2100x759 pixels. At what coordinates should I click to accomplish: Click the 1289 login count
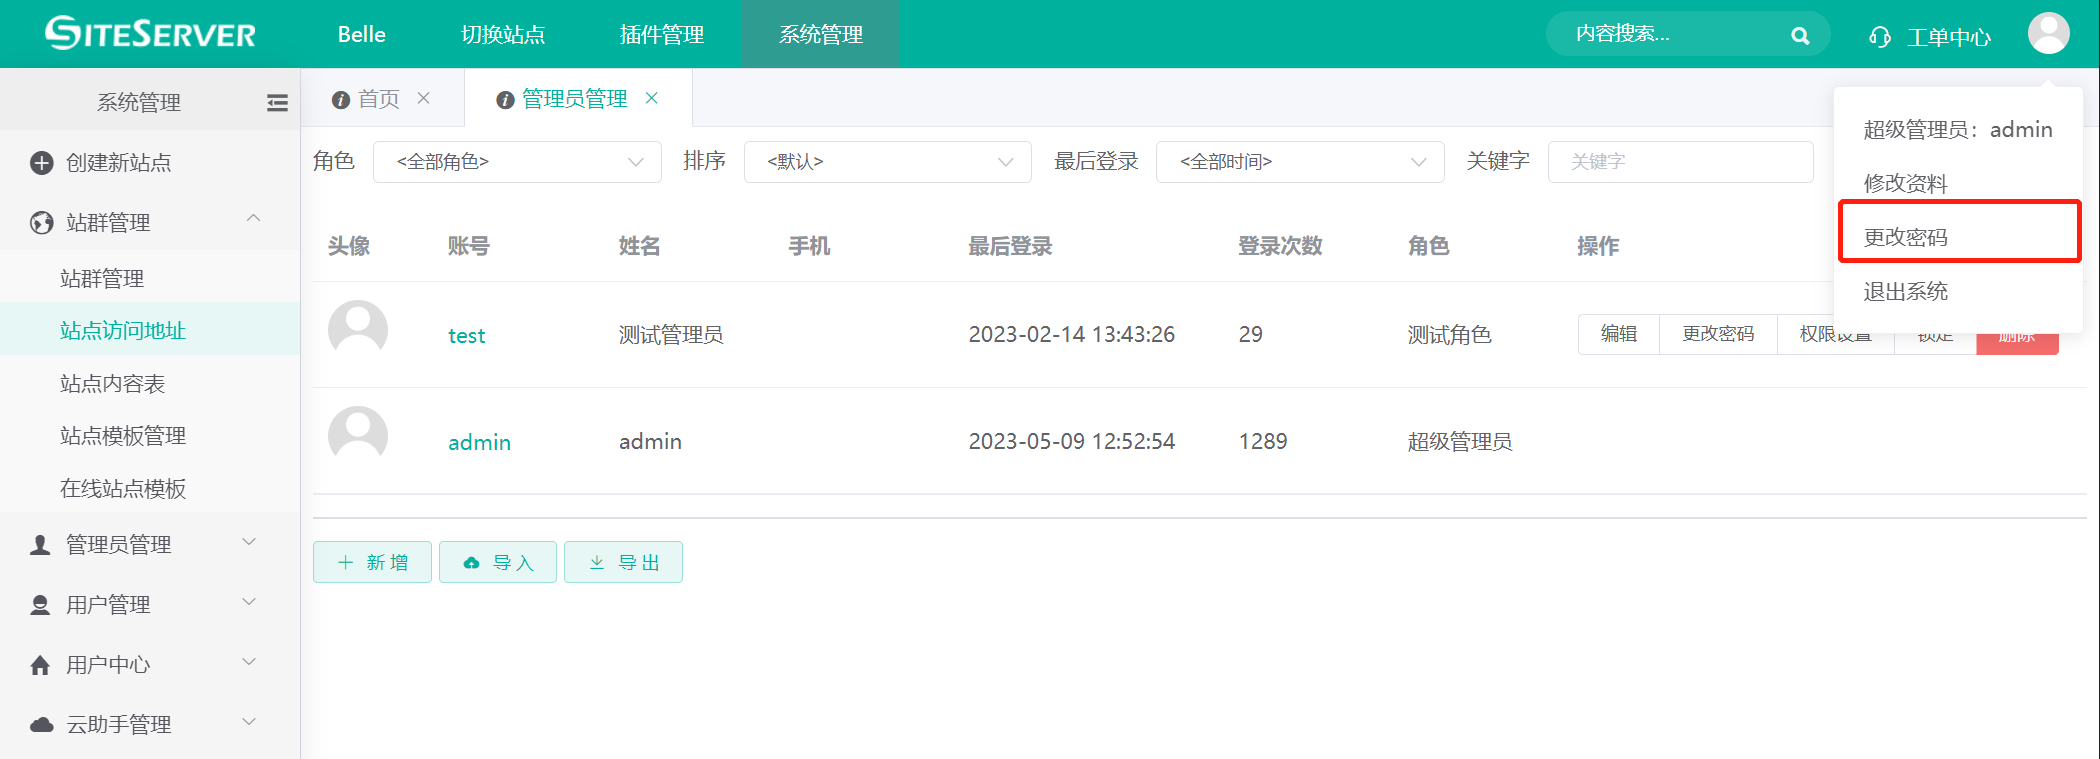tap(1262, 441)
